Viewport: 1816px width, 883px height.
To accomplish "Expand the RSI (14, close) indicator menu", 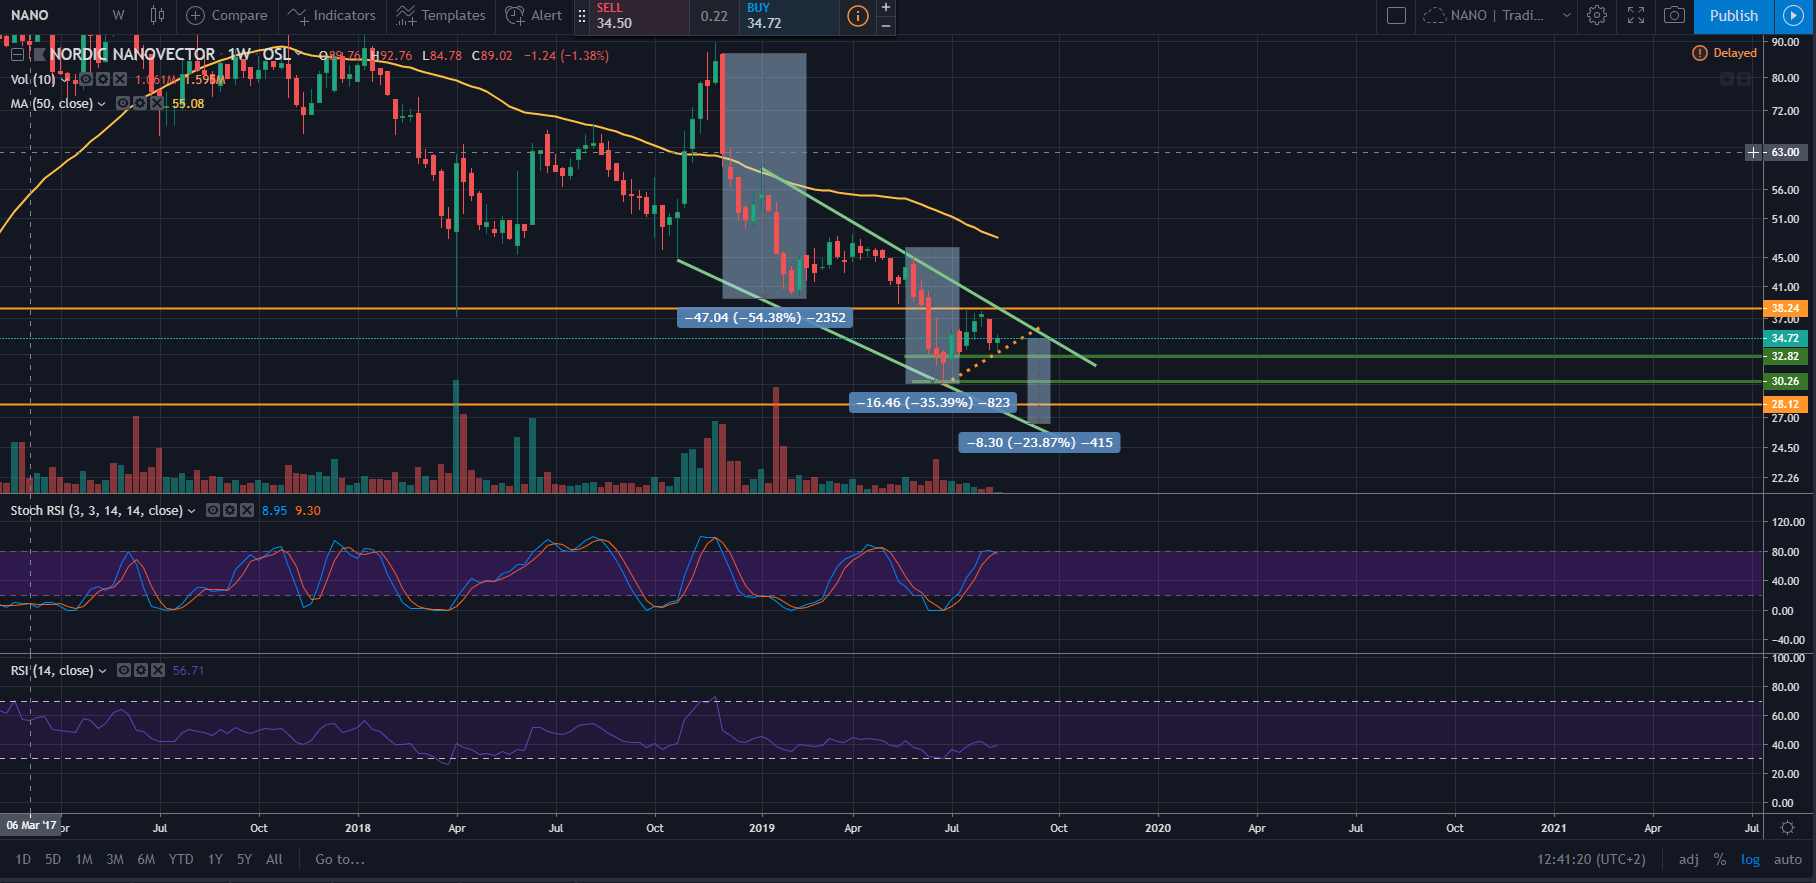I will pos(102,671).
